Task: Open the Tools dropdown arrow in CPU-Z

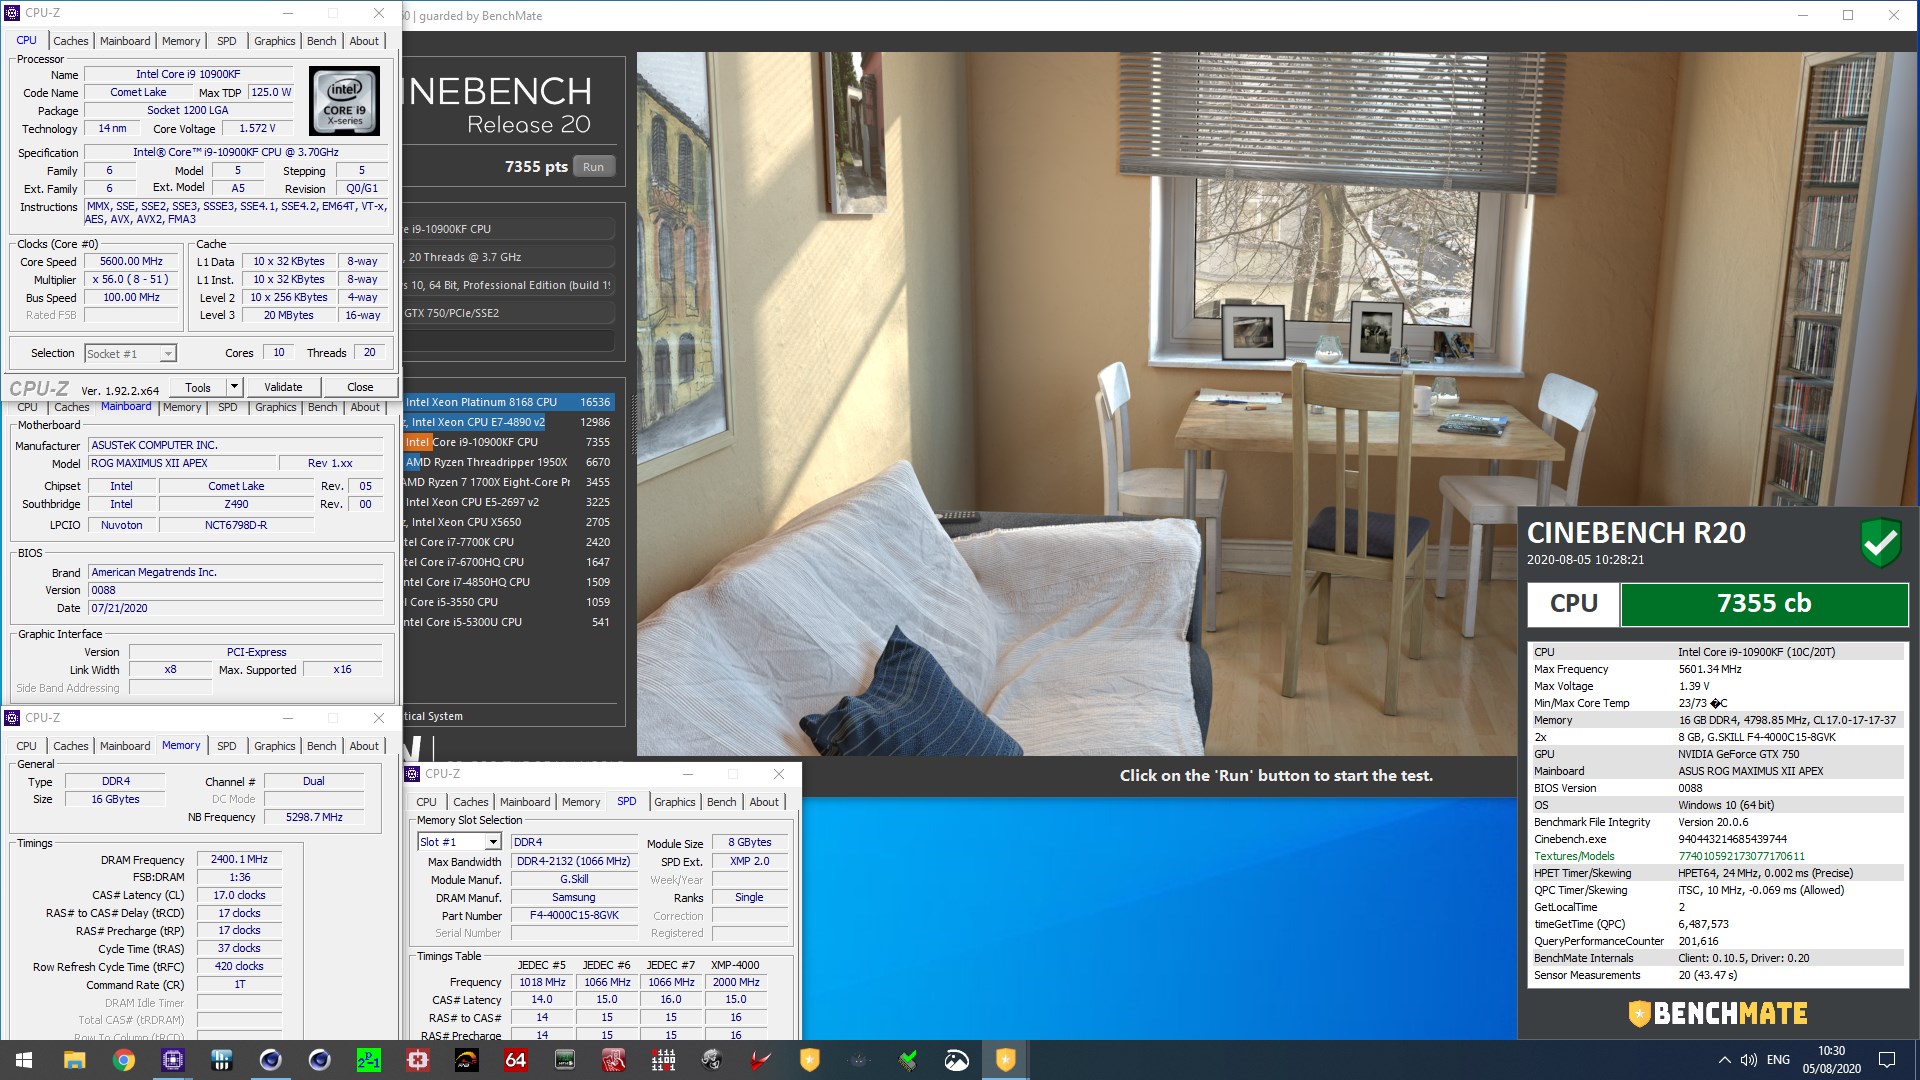Action: [234, 387]
